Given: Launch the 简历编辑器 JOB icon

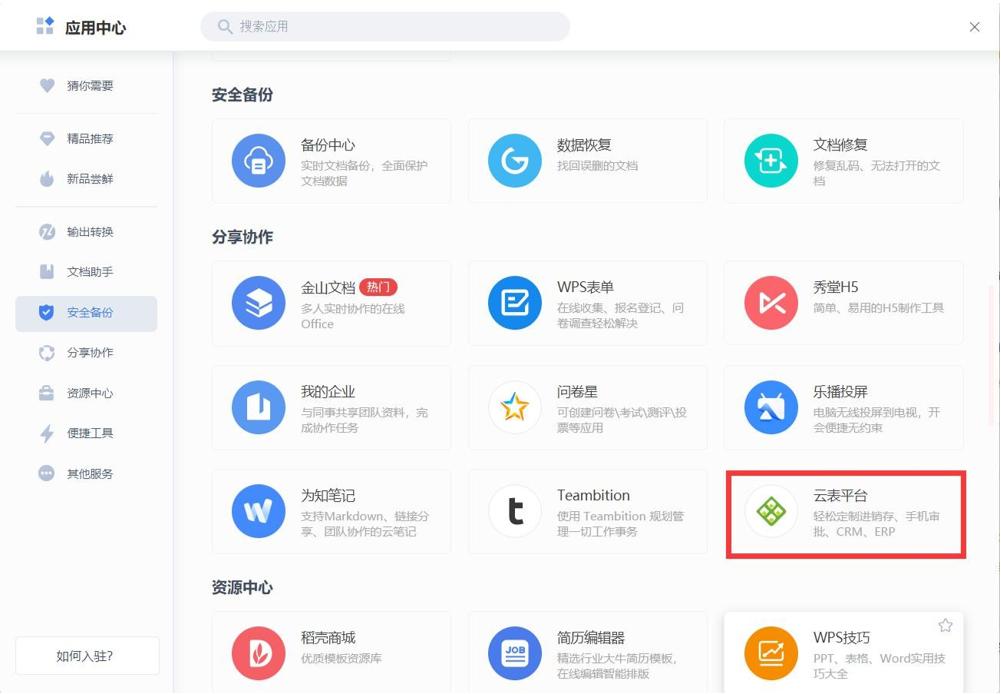Looking at the screenshot, I should pyautogui.click(x=515, y=653).
